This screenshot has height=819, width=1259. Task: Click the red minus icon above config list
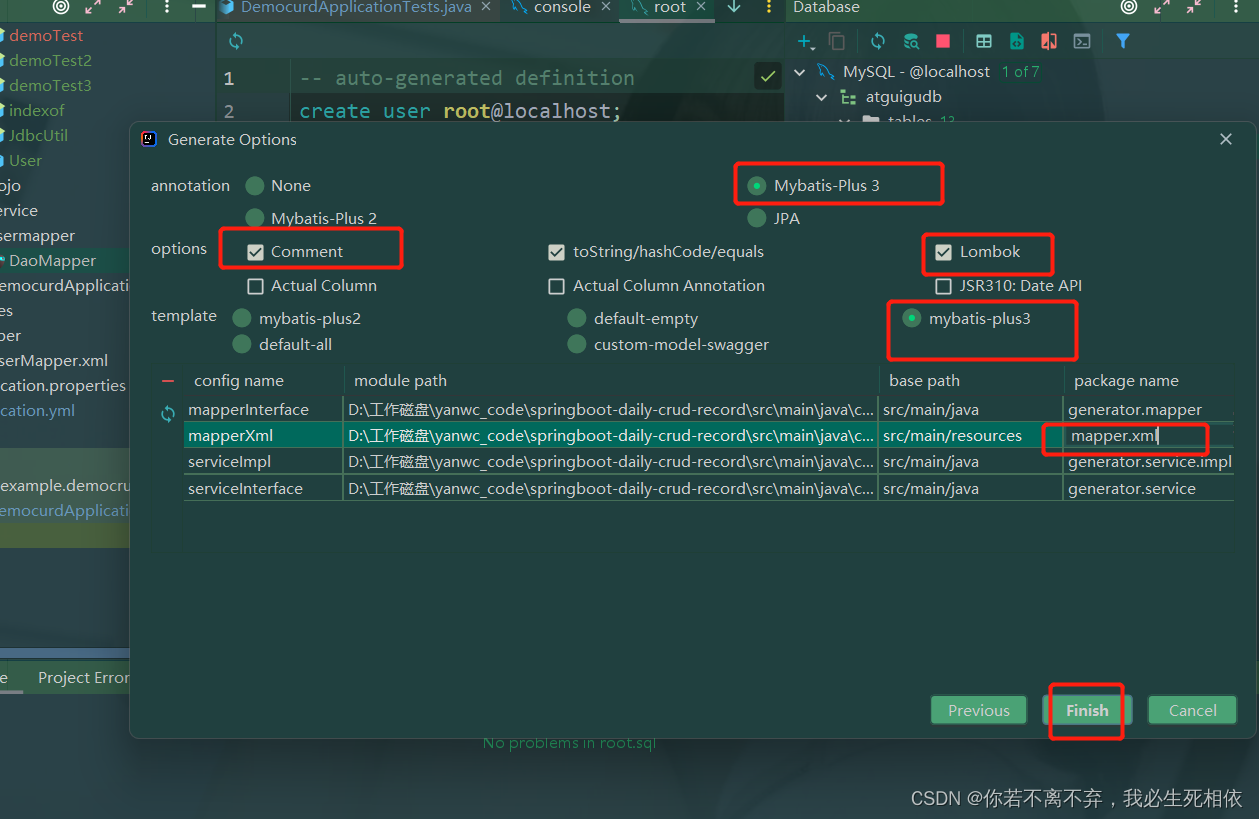[168, 381]
